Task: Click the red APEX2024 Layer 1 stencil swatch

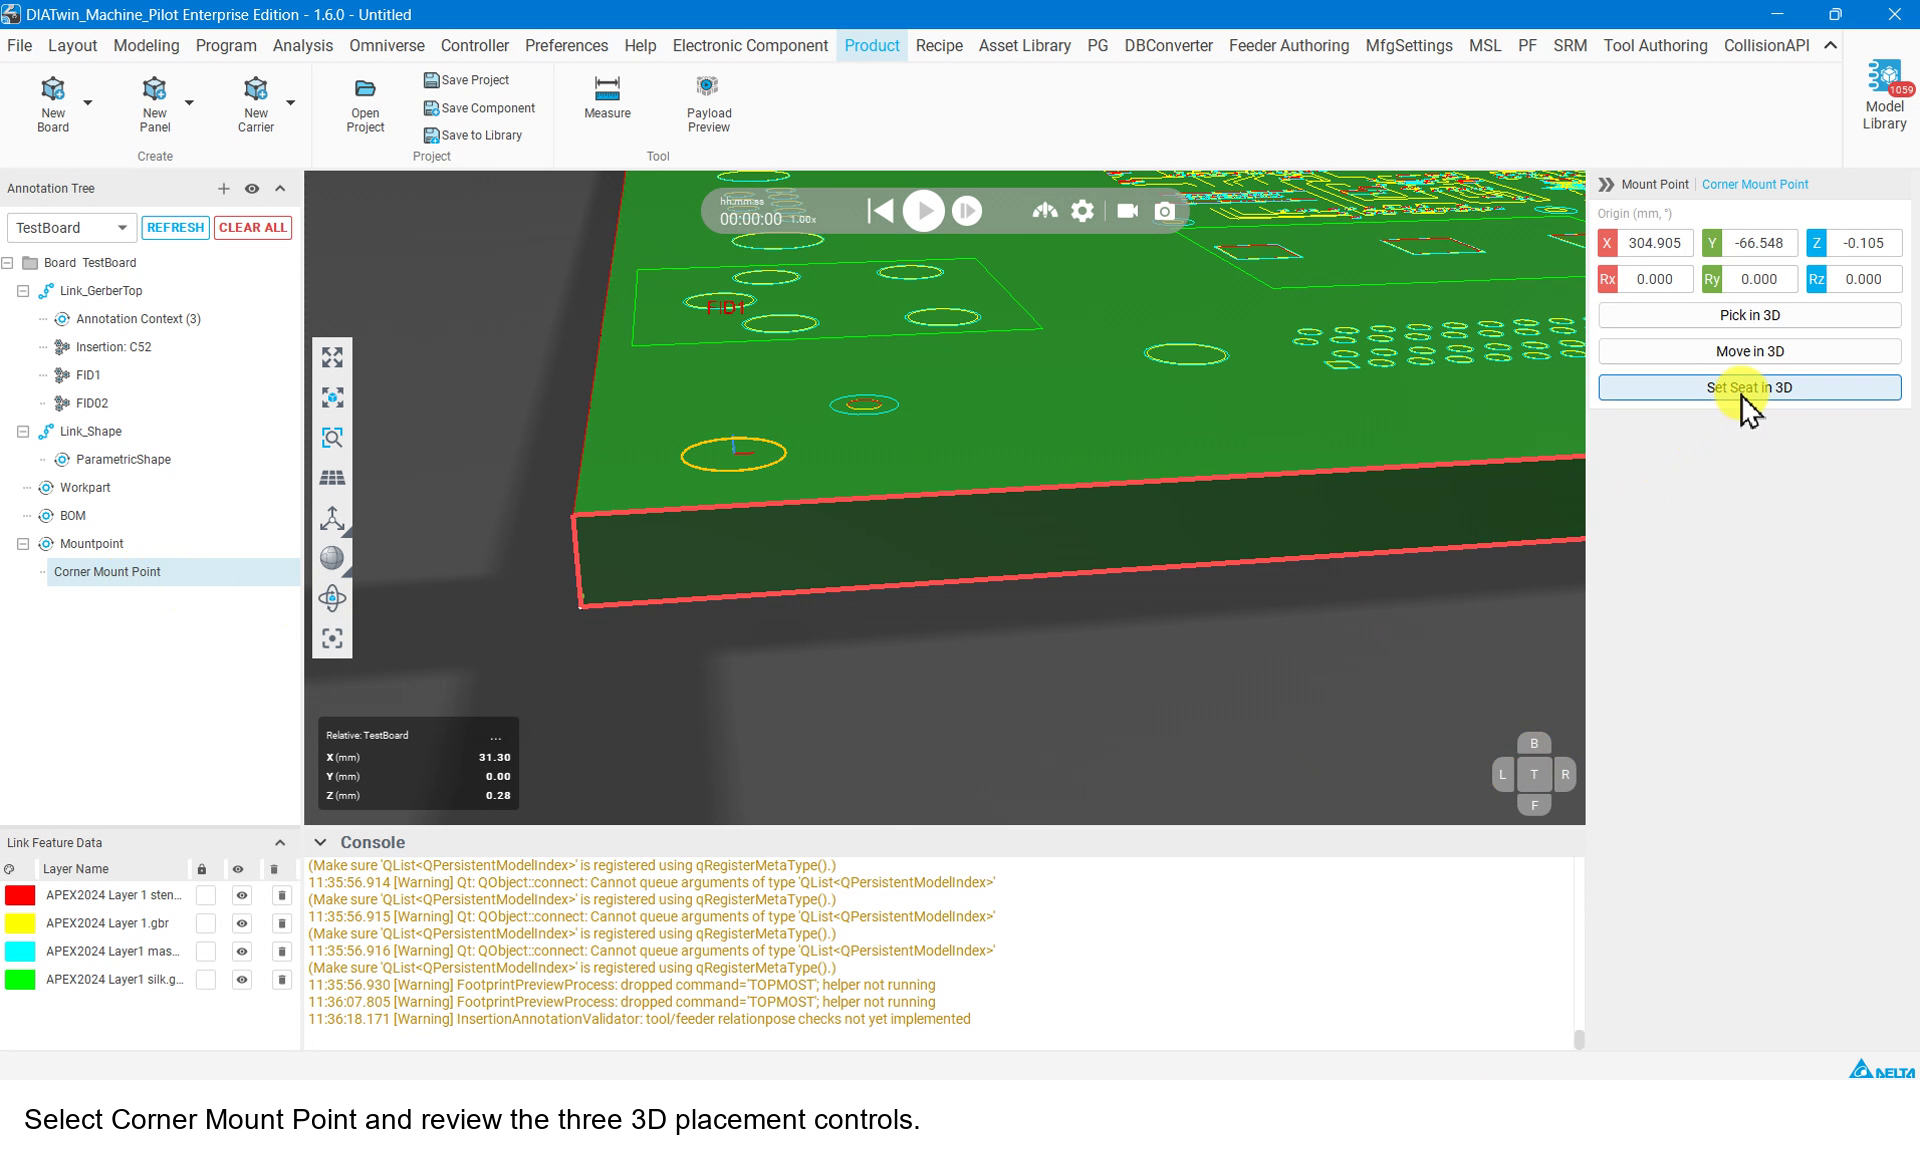Action: click(x=20, y=895)
